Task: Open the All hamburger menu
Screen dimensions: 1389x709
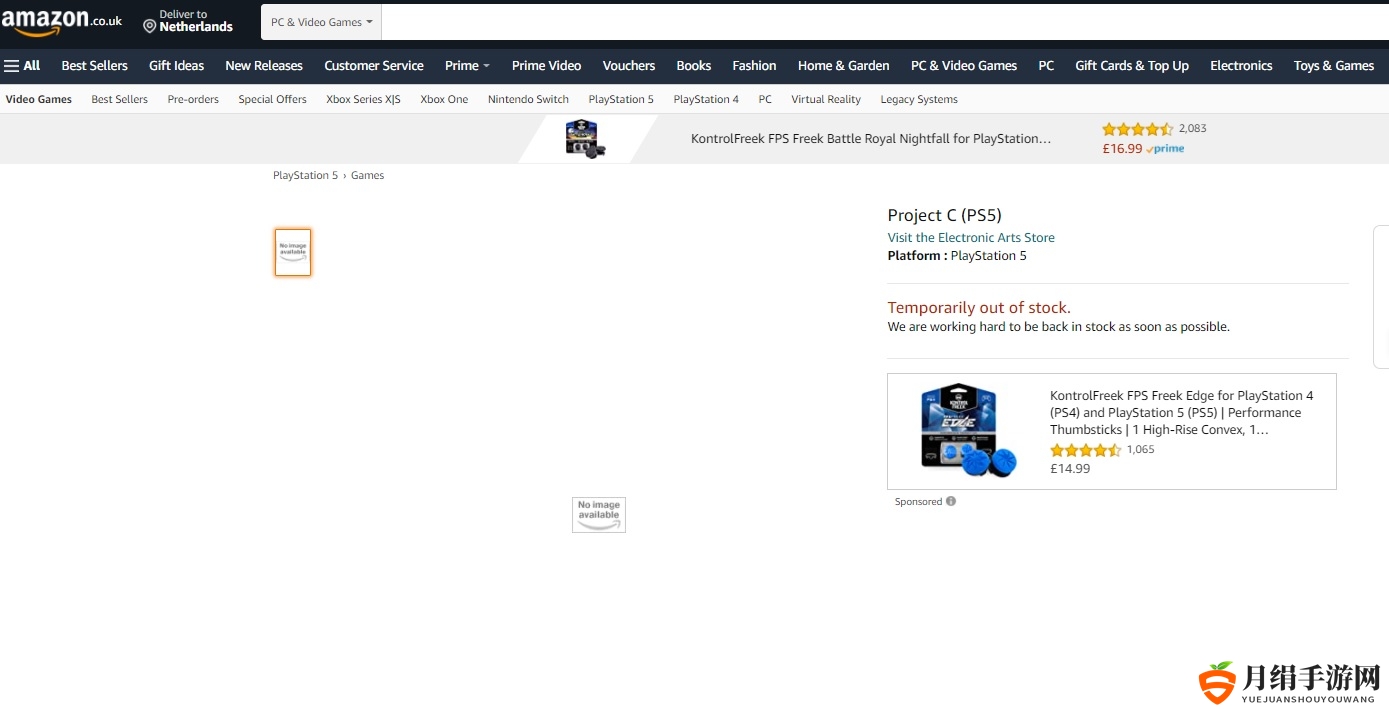Action: click(22, 66)
